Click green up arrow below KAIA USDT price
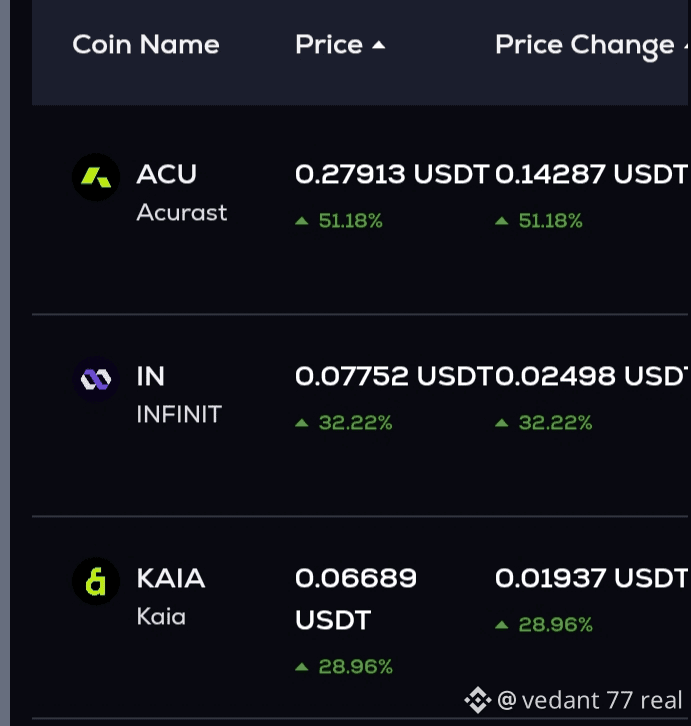This screenshot has height=726, width=691. point(302,667)
